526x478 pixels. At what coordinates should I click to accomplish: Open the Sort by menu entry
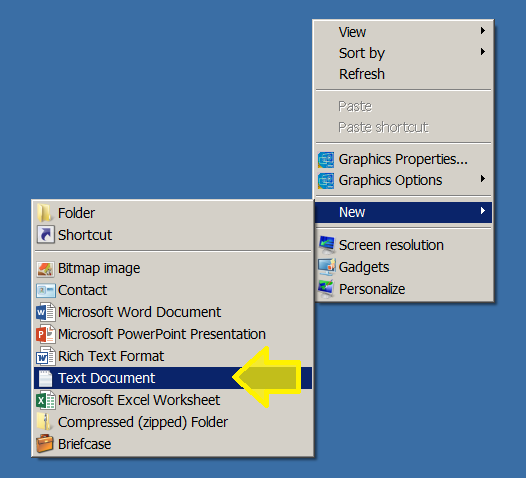pyautogui.click(x=404, y=53)
